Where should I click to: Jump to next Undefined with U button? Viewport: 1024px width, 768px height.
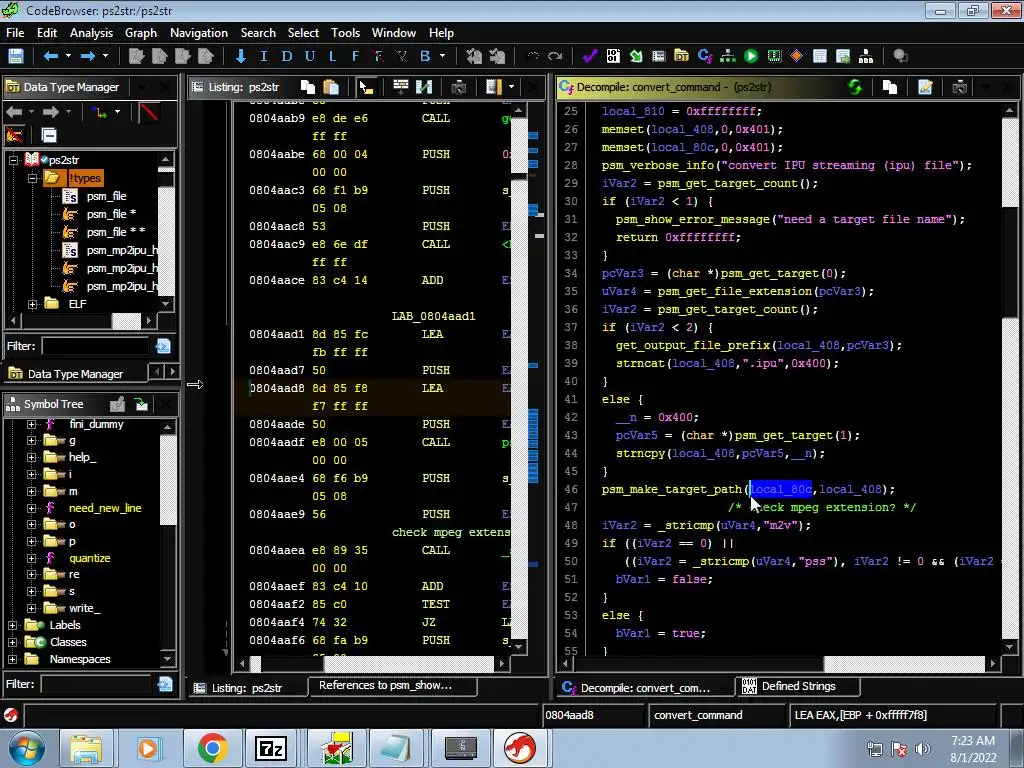point(310,56)
